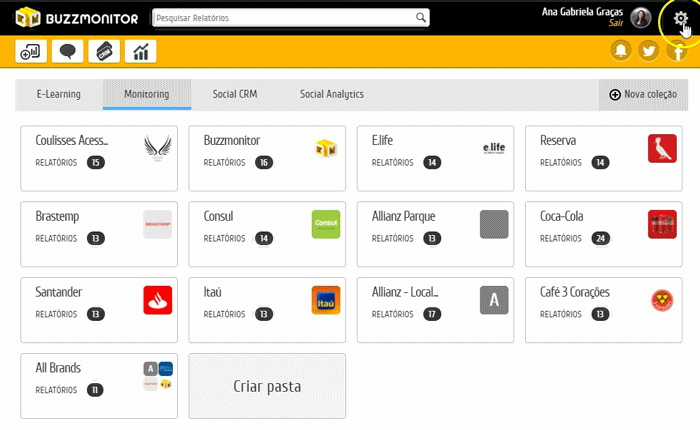Focus the Pesquisar Relatórios search field
700x430 pixels.
point(283,17)
